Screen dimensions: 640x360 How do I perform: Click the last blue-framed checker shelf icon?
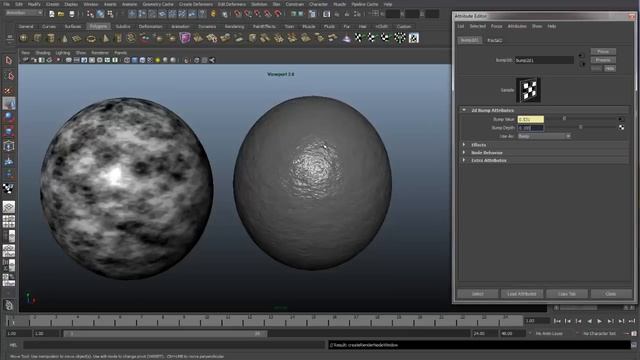[413, 38]
